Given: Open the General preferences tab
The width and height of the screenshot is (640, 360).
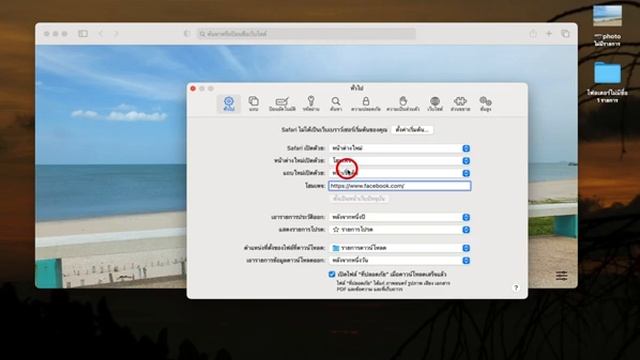Looking at the screenshot, I should pyautogui.click(x=229, y=104).
